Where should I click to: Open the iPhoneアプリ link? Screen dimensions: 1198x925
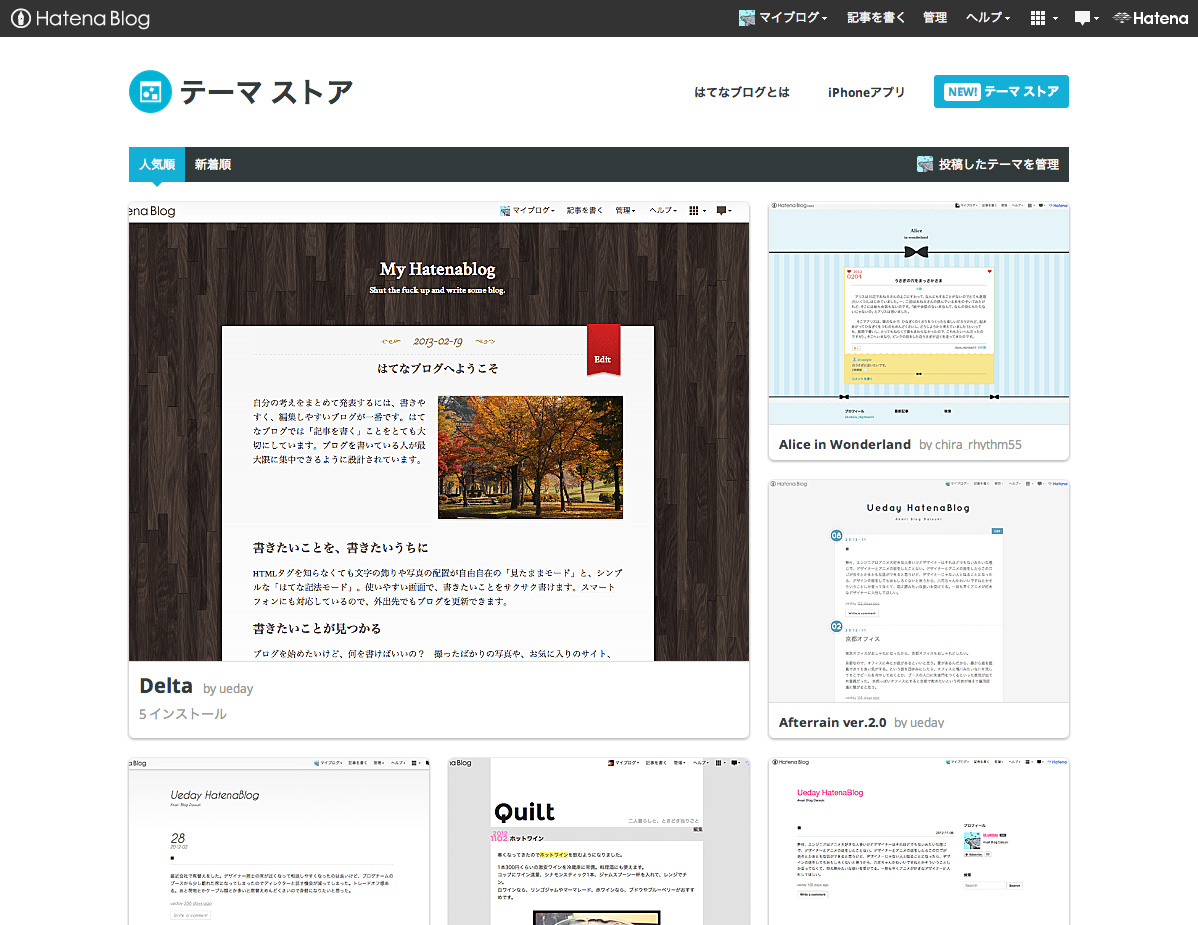(x=866, y=92)
